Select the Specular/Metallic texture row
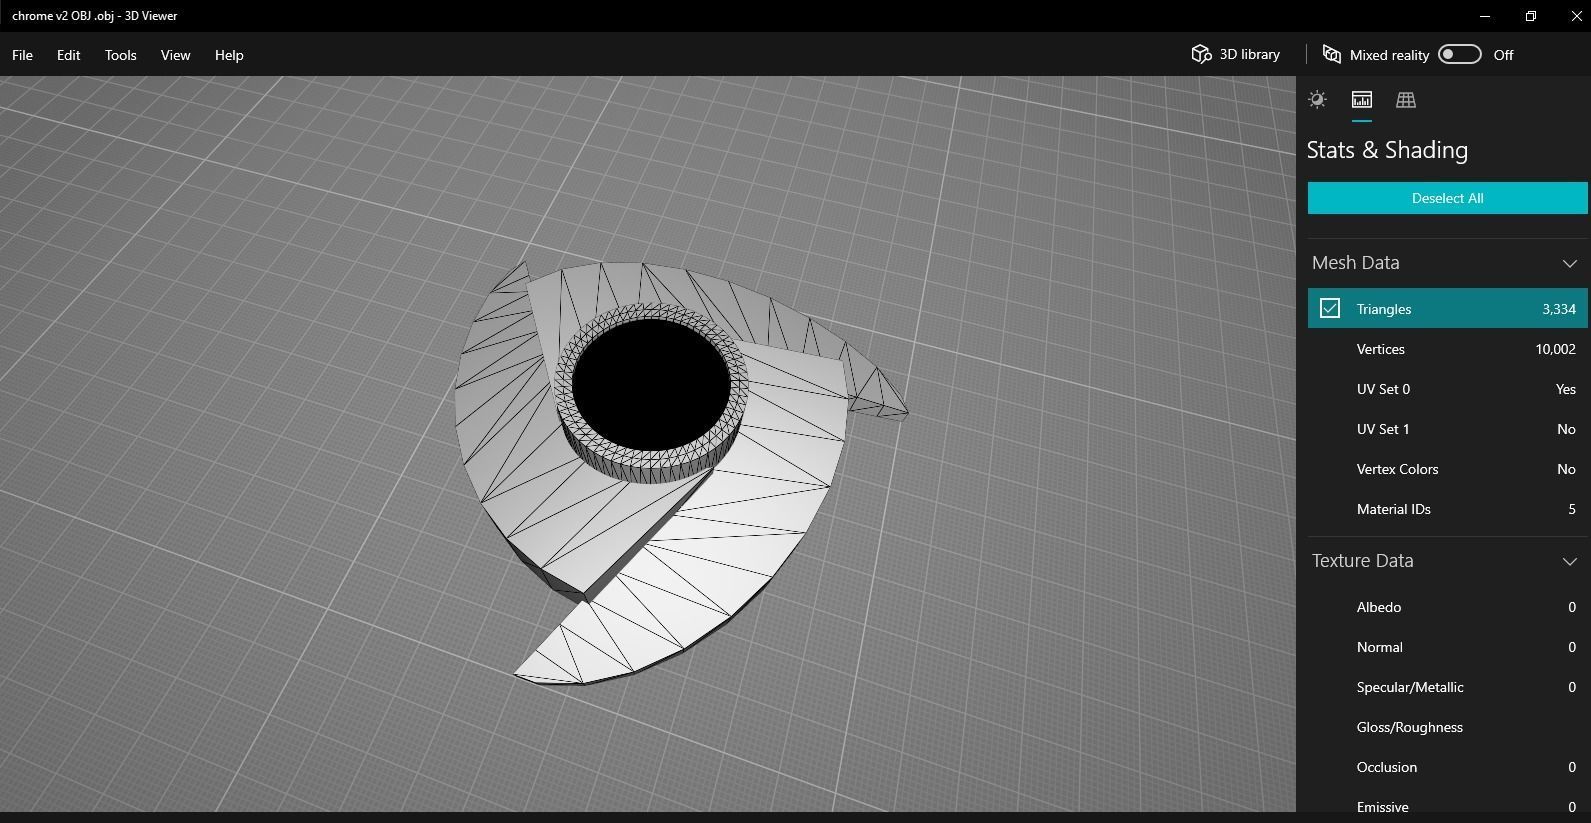Viewport: 1591px width, 823px height. (x=1447, y=687)
